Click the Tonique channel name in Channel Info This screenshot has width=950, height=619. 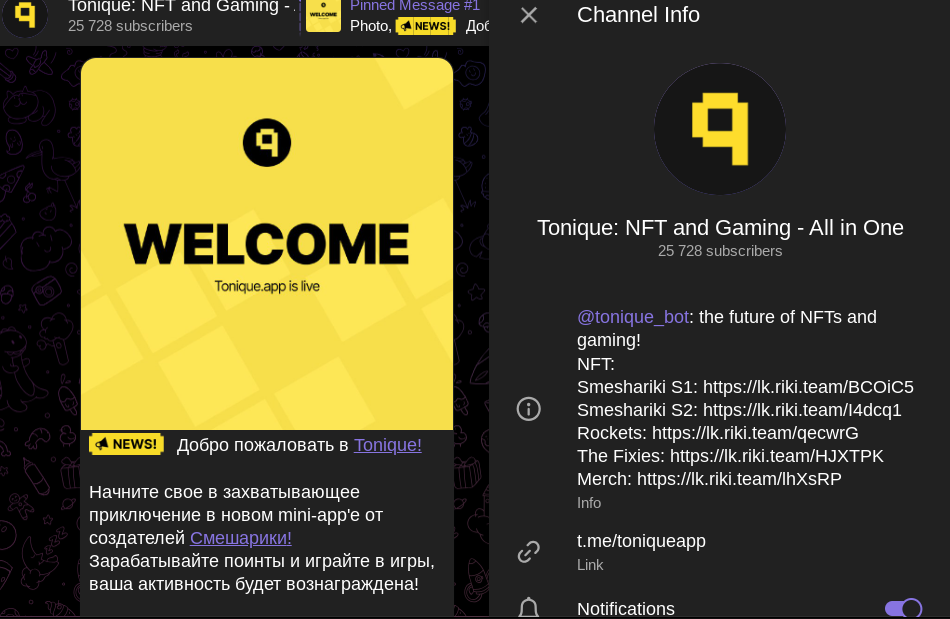coord(720,228)
